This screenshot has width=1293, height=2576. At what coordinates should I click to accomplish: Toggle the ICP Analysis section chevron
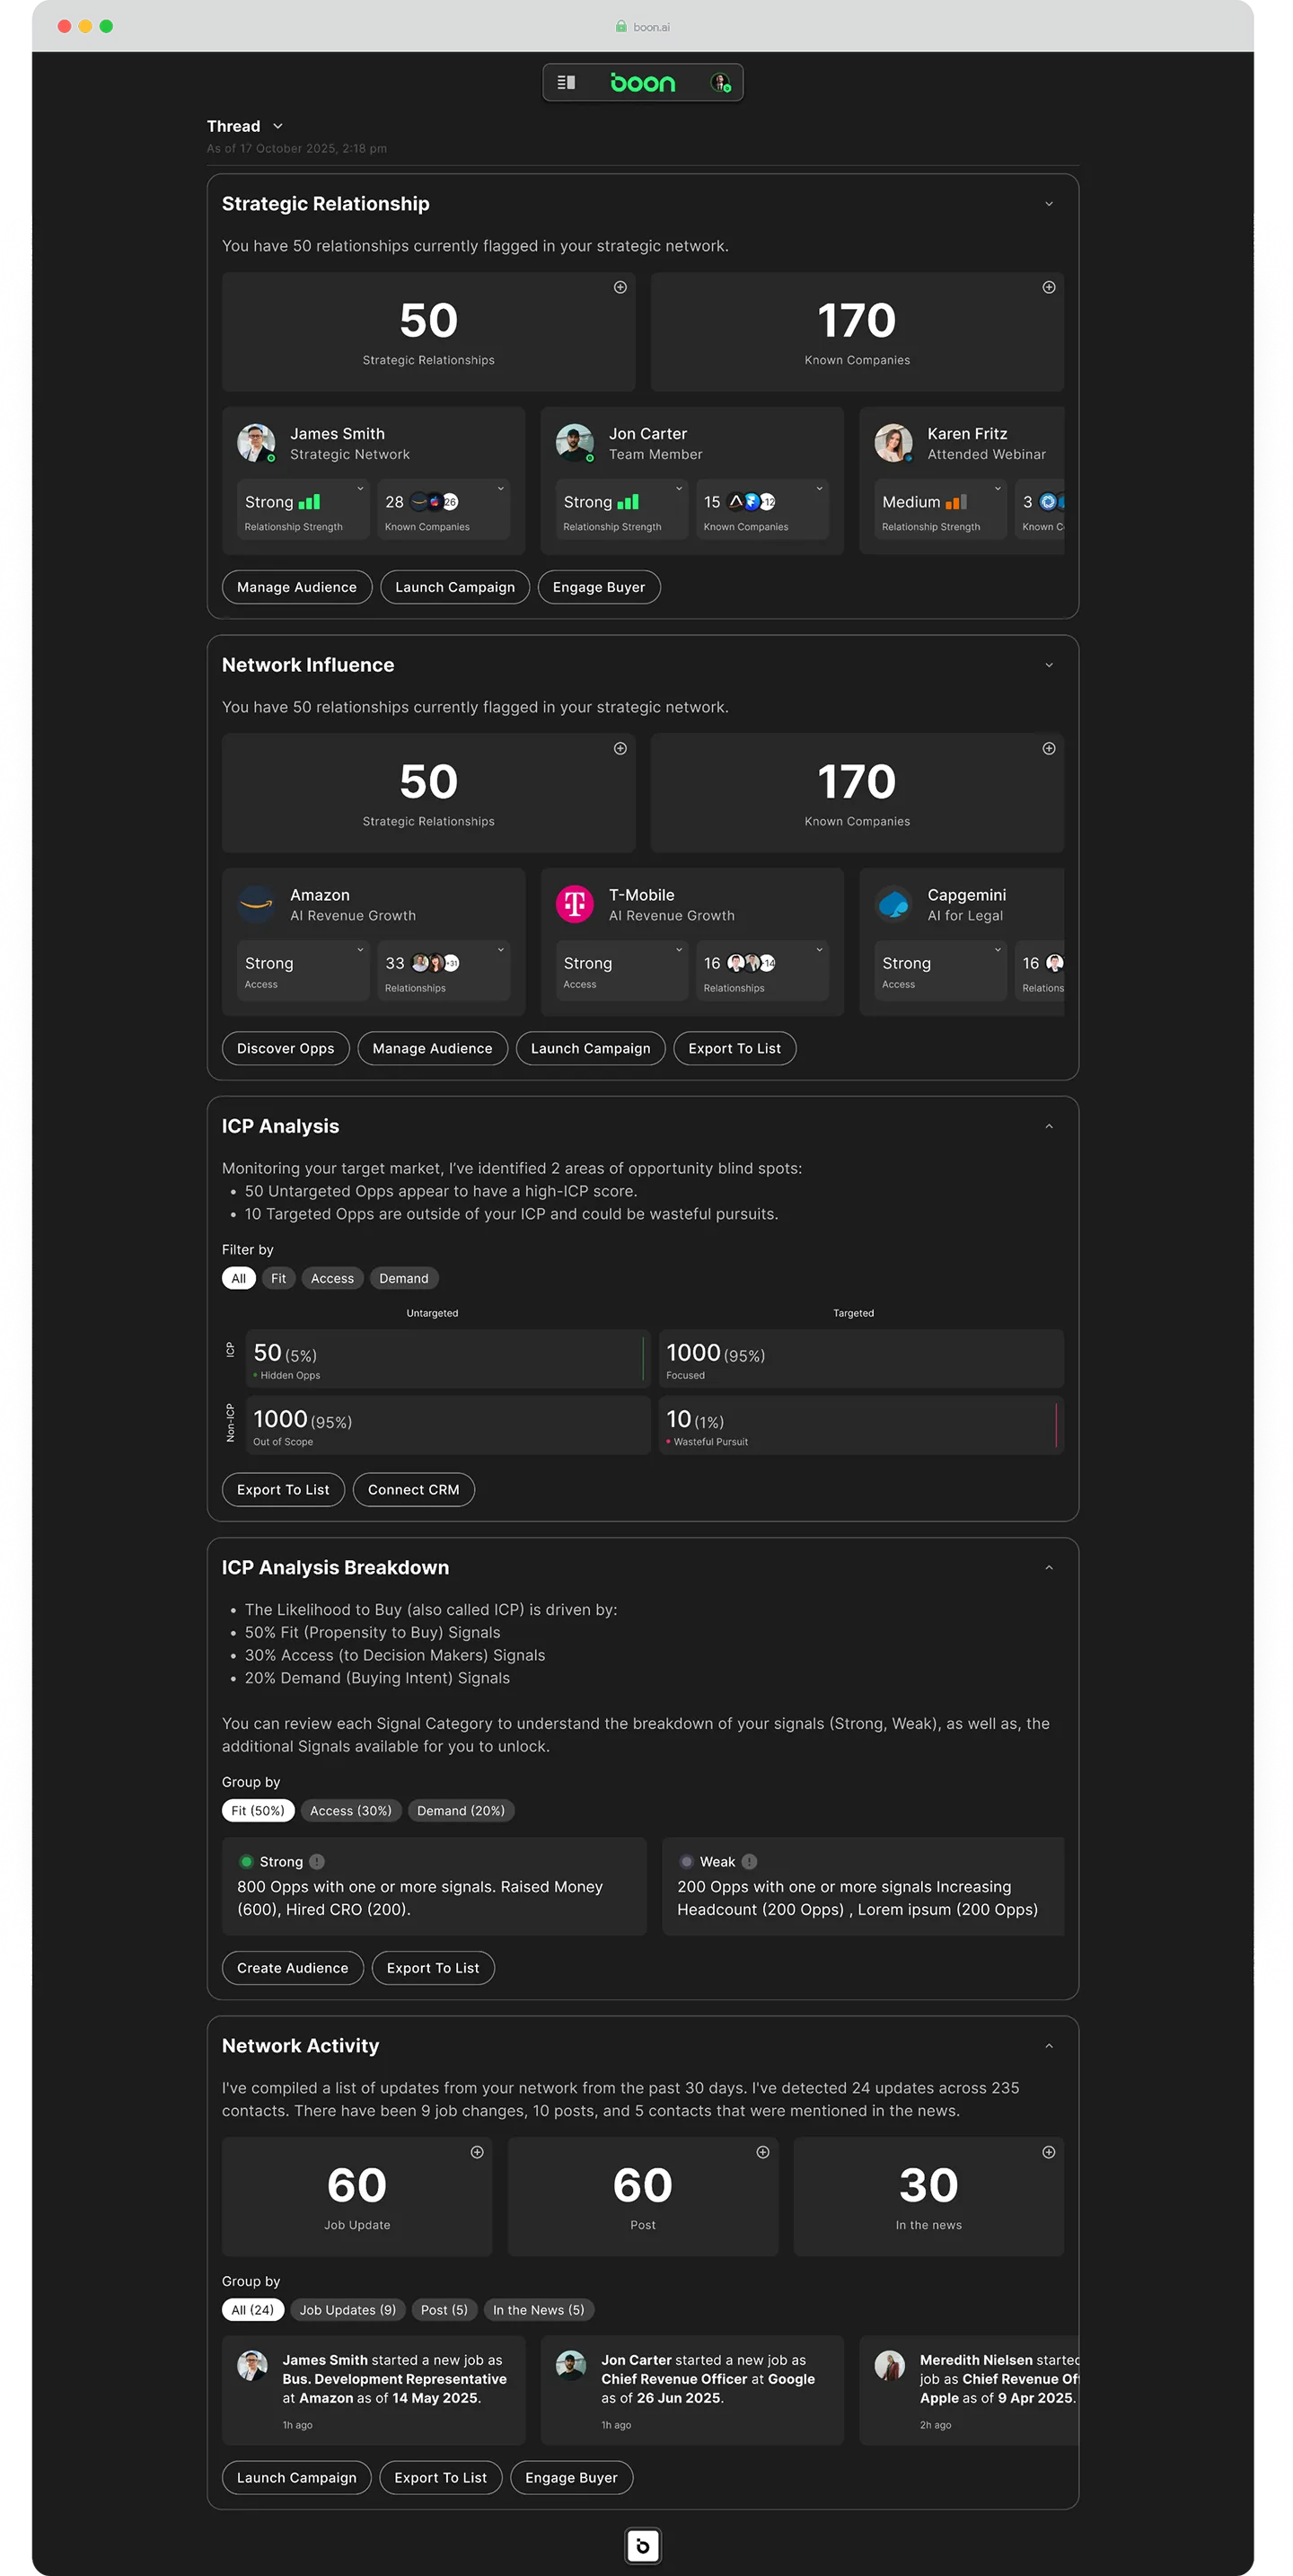1048,1126
